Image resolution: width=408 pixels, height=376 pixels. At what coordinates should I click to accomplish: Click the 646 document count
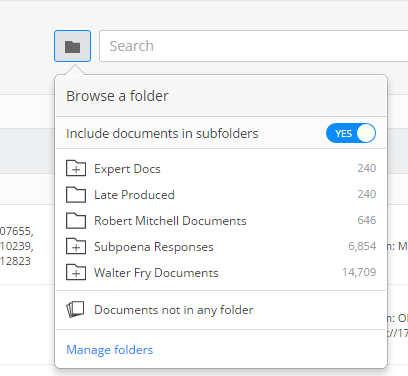(x=367, y=220)
